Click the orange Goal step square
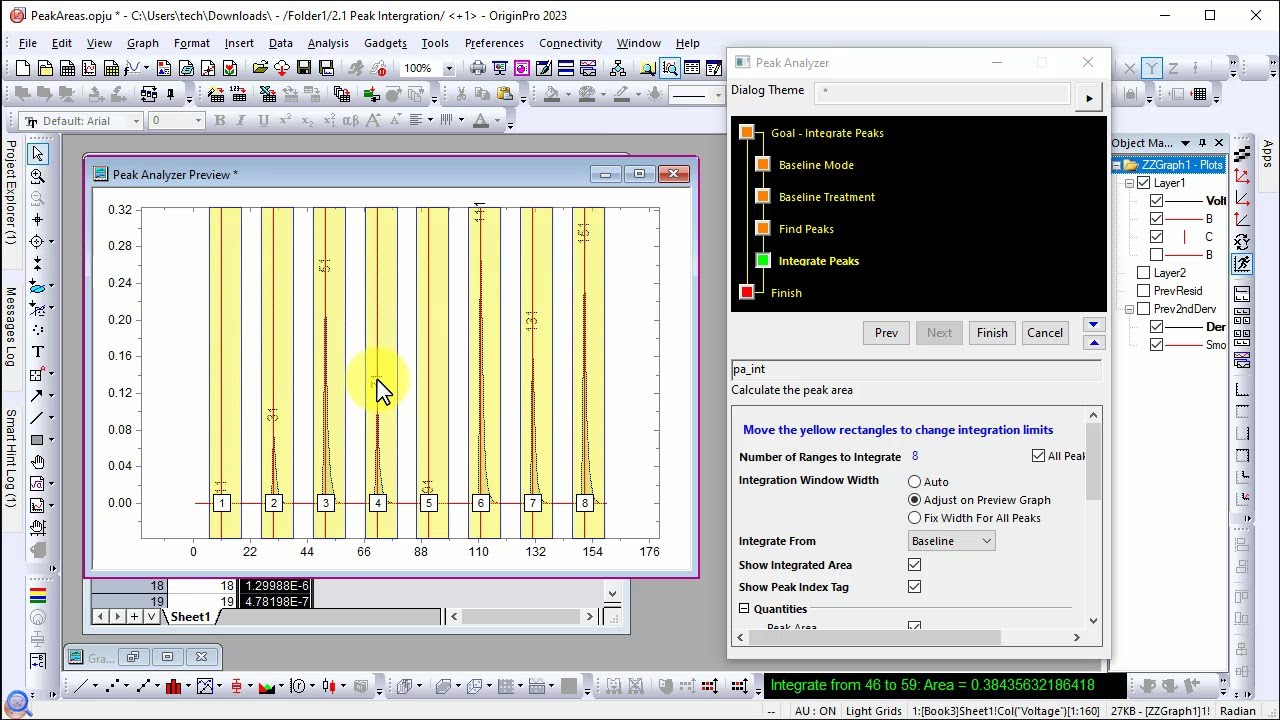Screen dimensions: 1280x720 [747, 133]
